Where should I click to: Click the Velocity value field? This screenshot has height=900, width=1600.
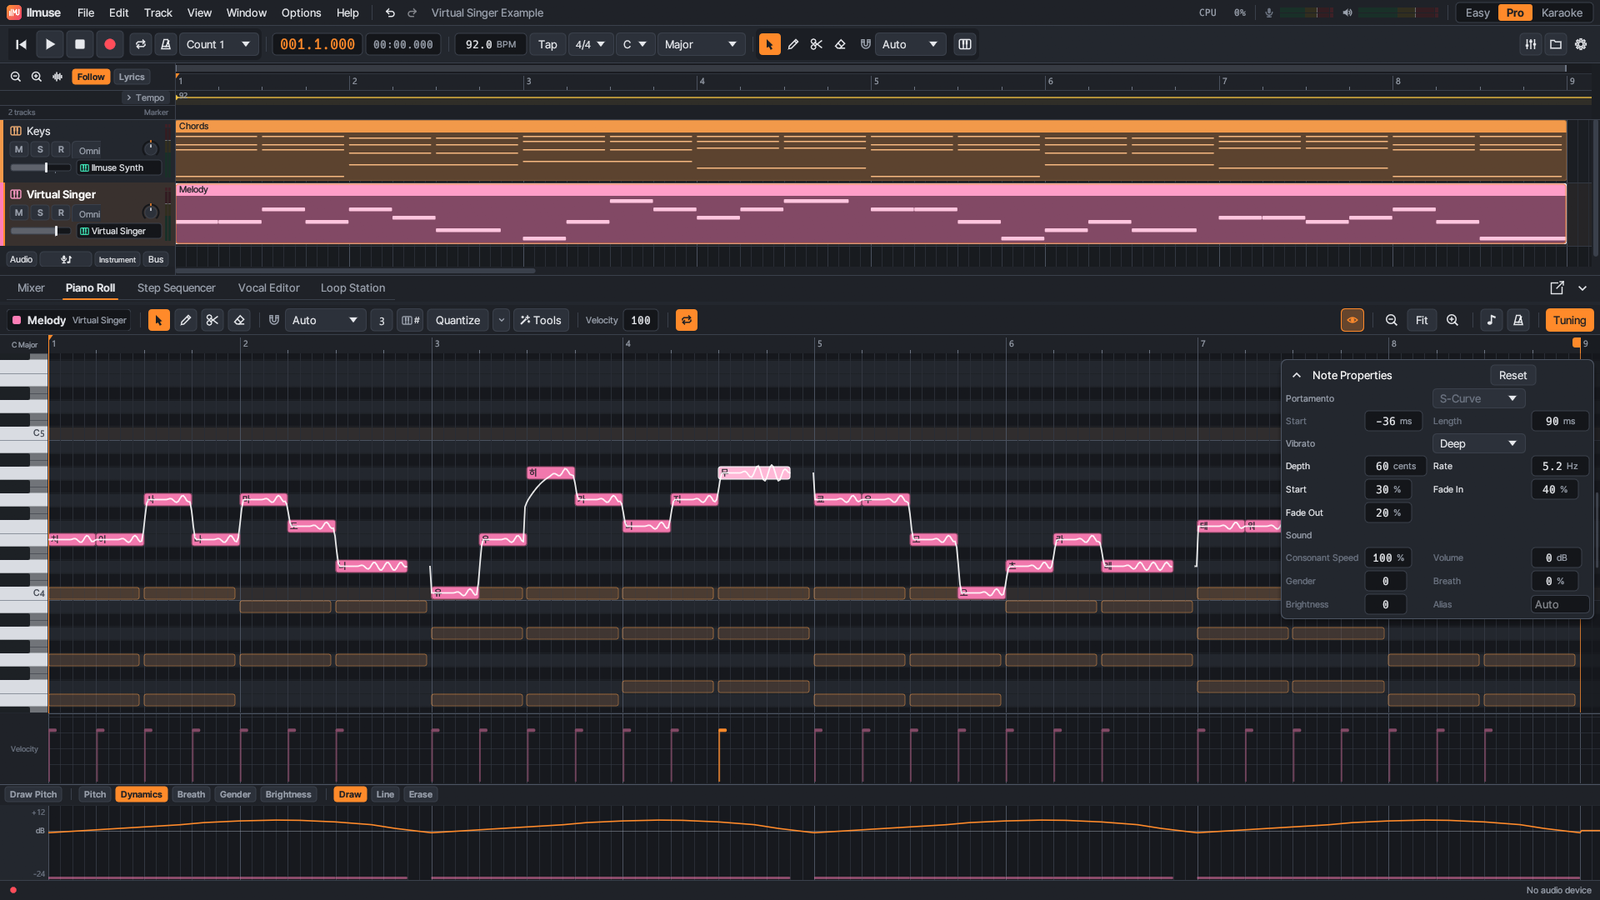coord(641,320)
